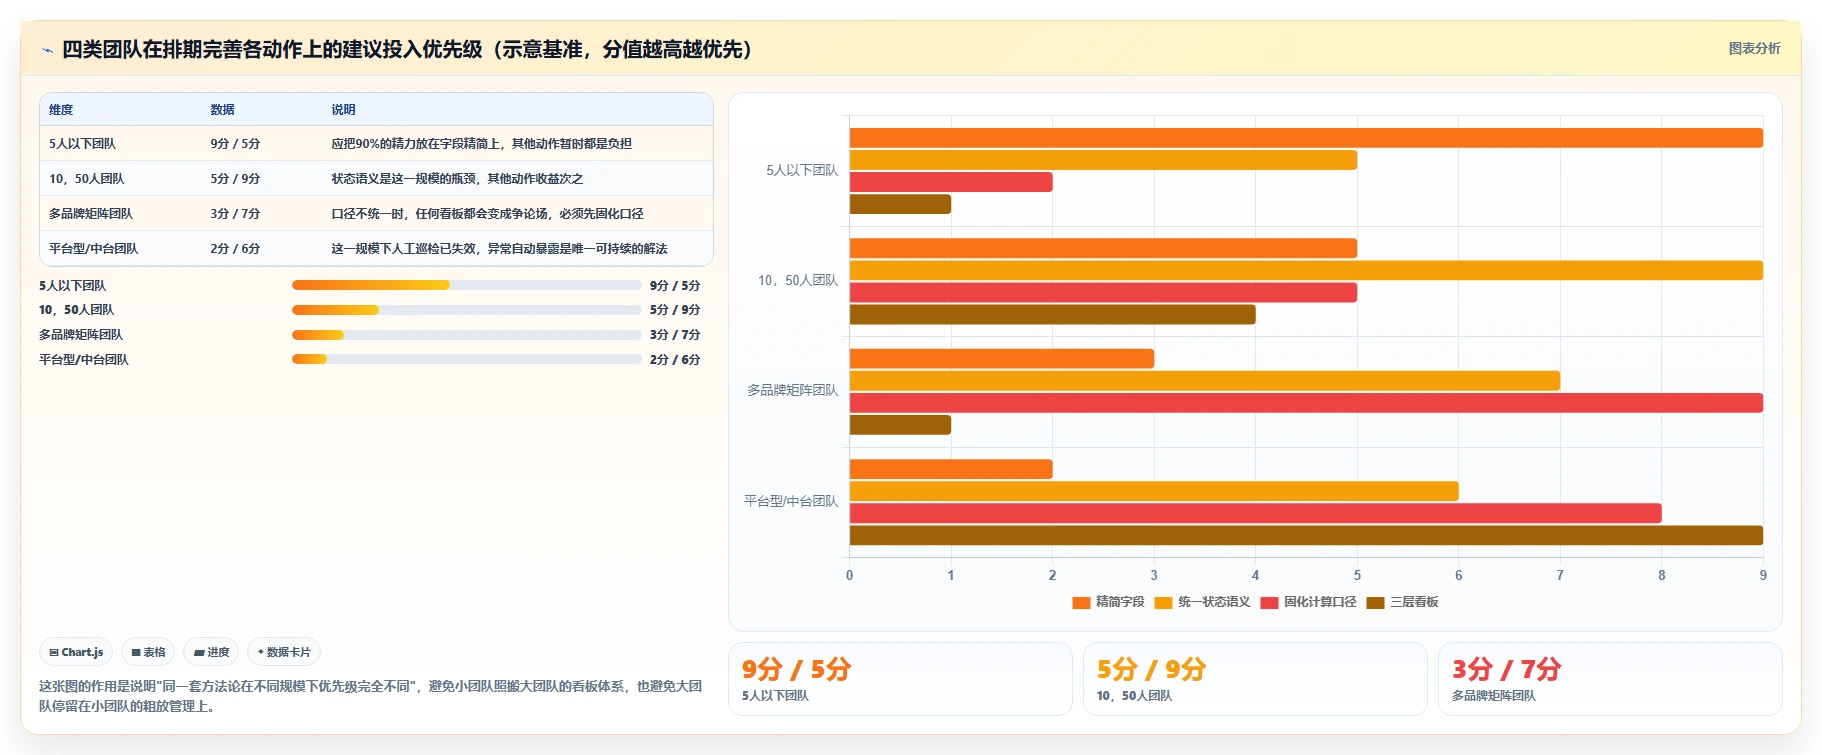Click the orange 精简字段 bar for 10，50人团队
The image size is (1822, 755).
1103,248
